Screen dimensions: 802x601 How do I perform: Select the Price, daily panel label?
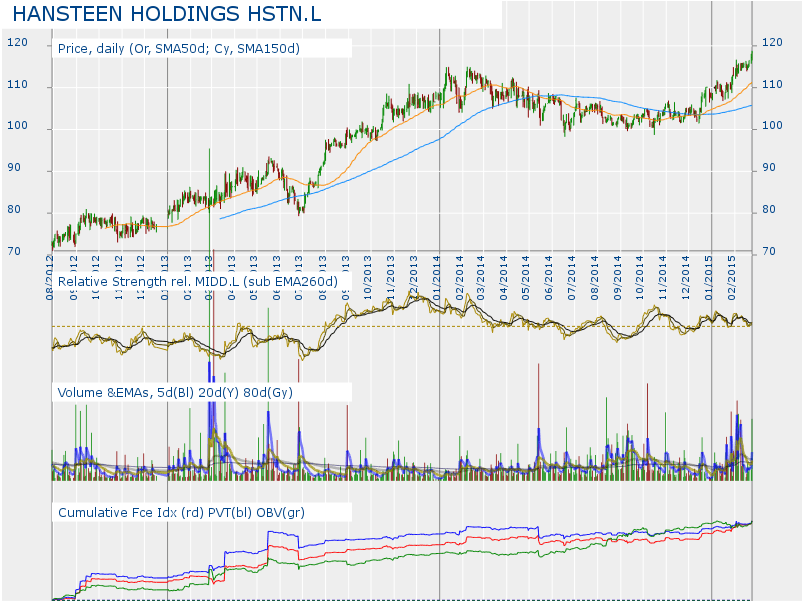click(179, 48)
